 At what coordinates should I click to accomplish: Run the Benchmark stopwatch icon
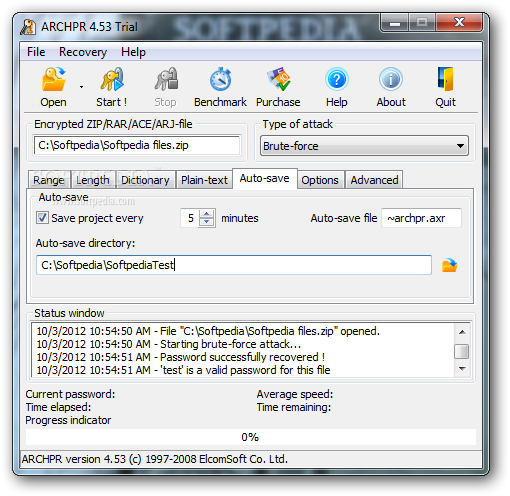220,79
